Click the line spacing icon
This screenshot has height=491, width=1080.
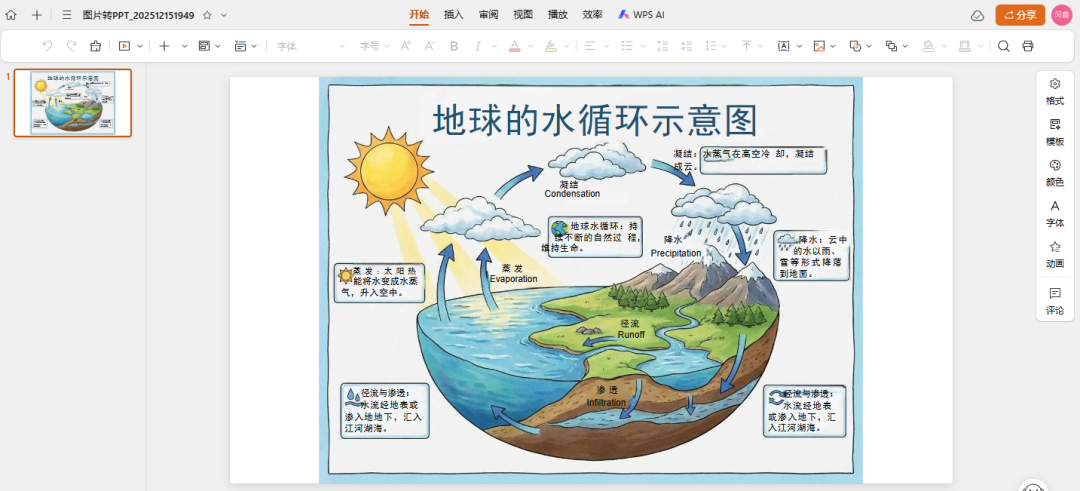tap(711, 46)
